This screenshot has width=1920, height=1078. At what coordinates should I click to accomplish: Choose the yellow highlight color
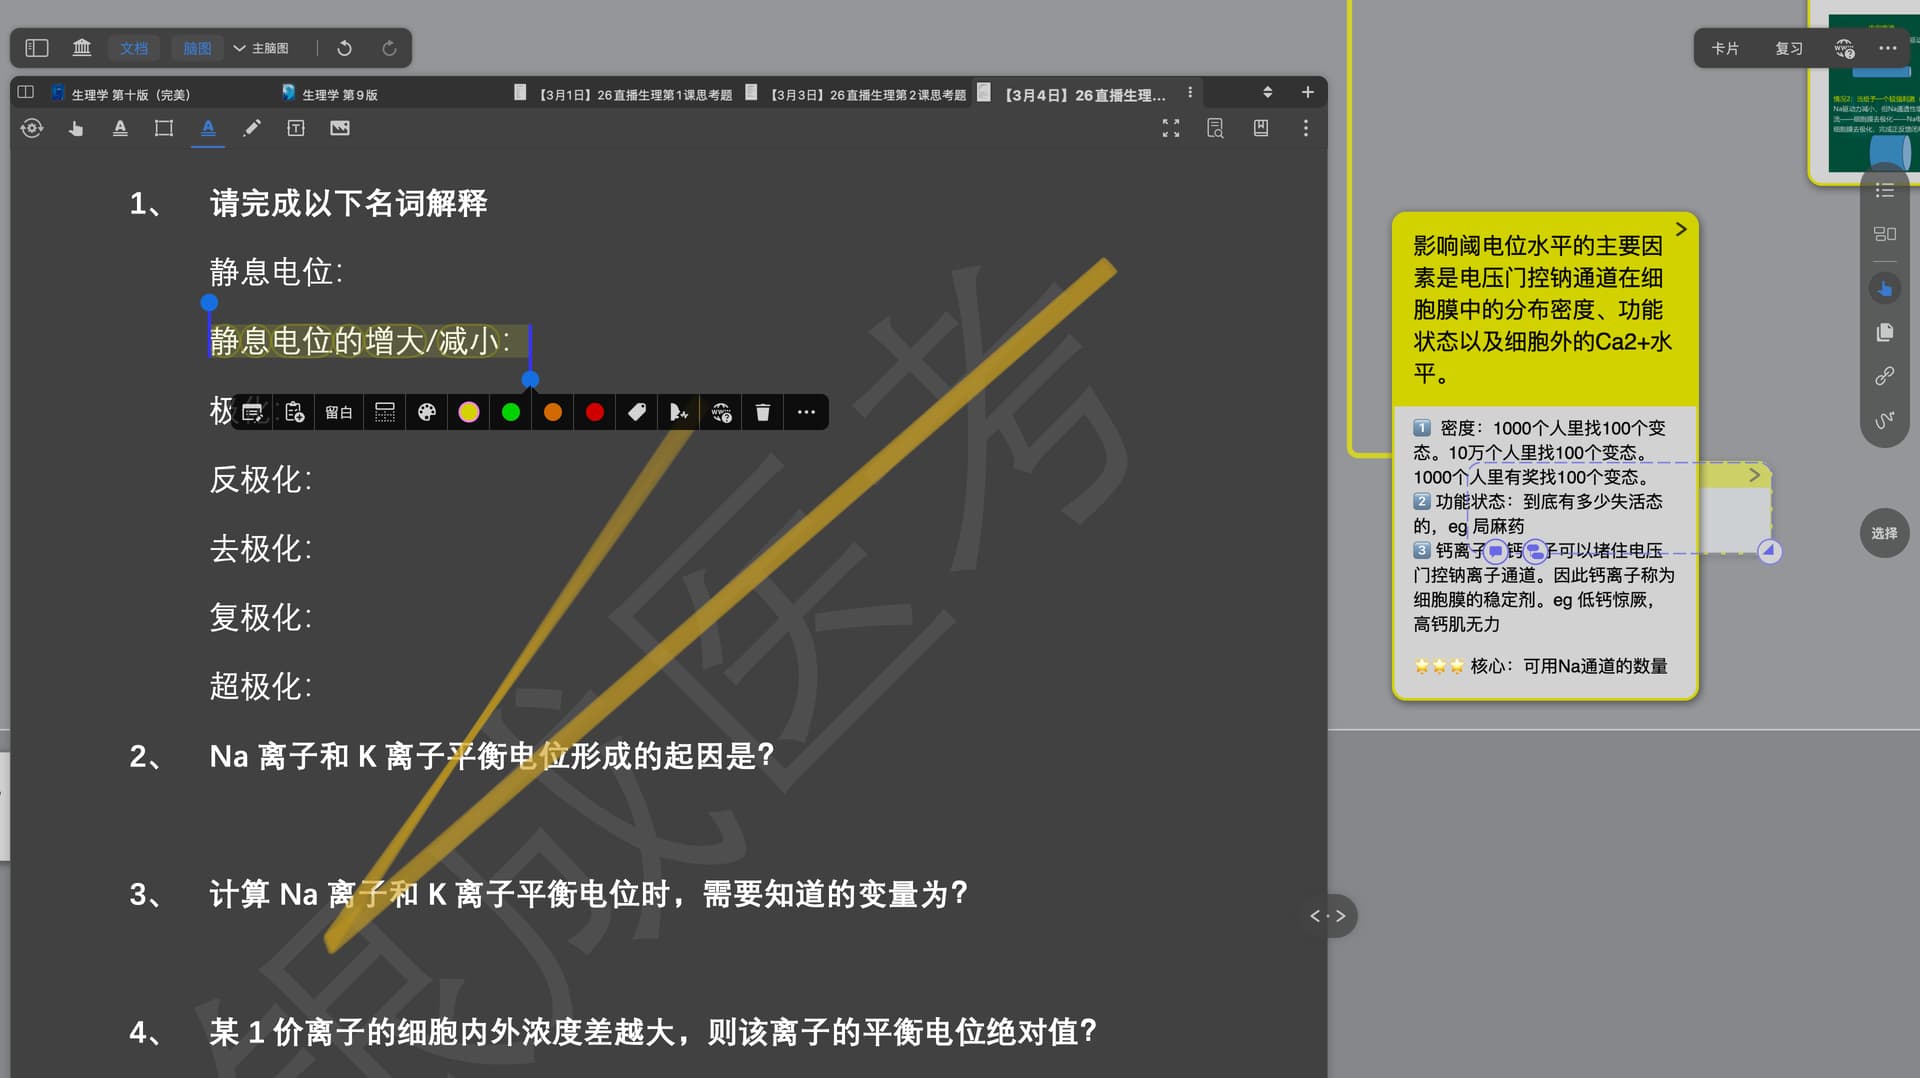point(469,412)
